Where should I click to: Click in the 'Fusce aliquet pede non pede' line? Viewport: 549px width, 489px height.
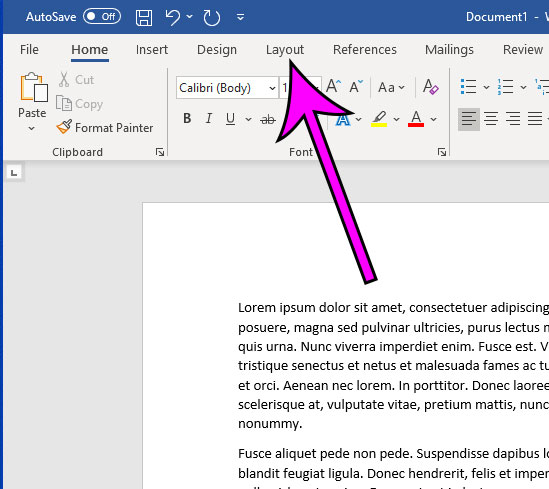click(x=393, y=454)
